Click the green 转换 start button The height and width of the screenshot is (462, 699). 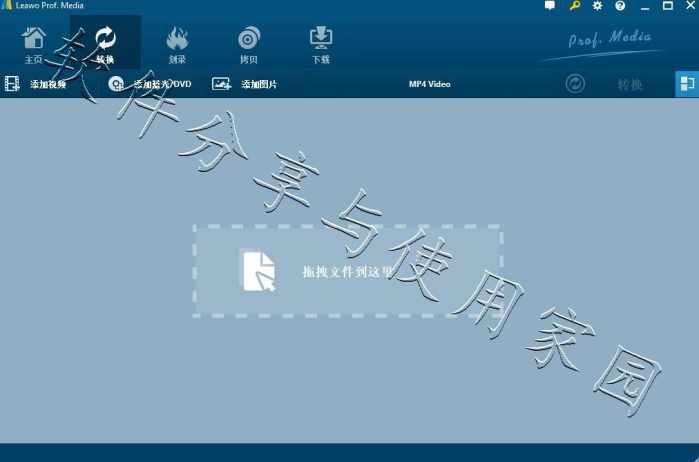629,84
